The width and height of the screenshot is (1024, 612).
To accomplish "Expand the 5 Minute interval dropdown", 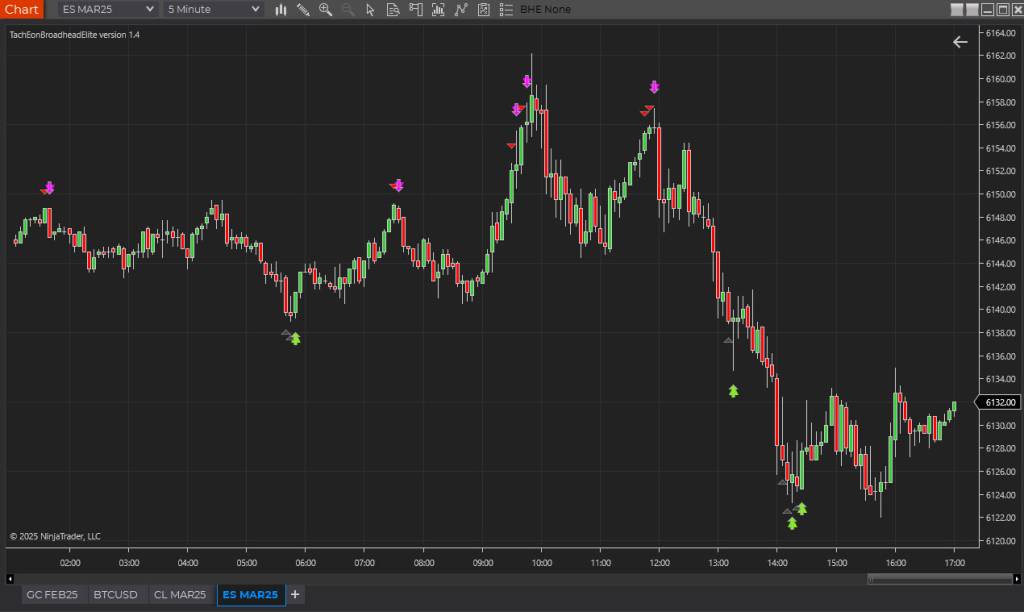I will pyautogui.click(x=214, y=10).
